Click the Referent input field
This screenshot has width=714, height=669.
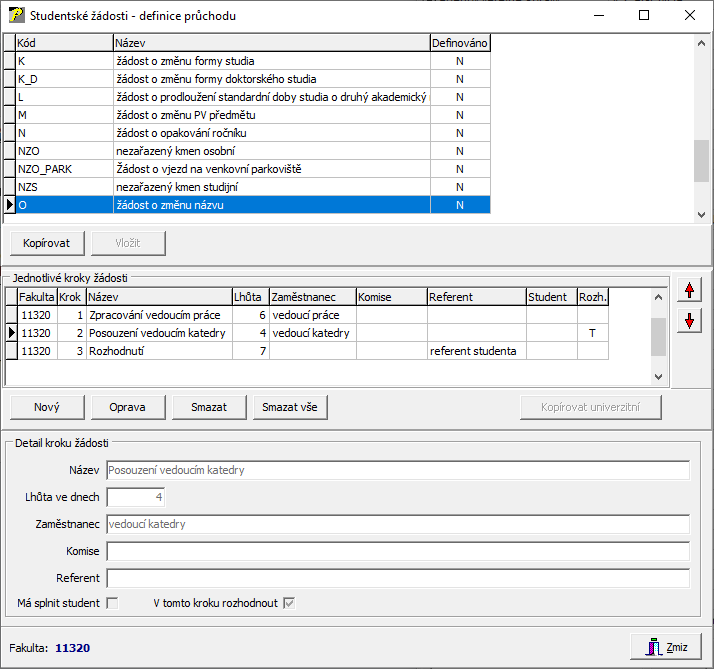tap(398, 578)
